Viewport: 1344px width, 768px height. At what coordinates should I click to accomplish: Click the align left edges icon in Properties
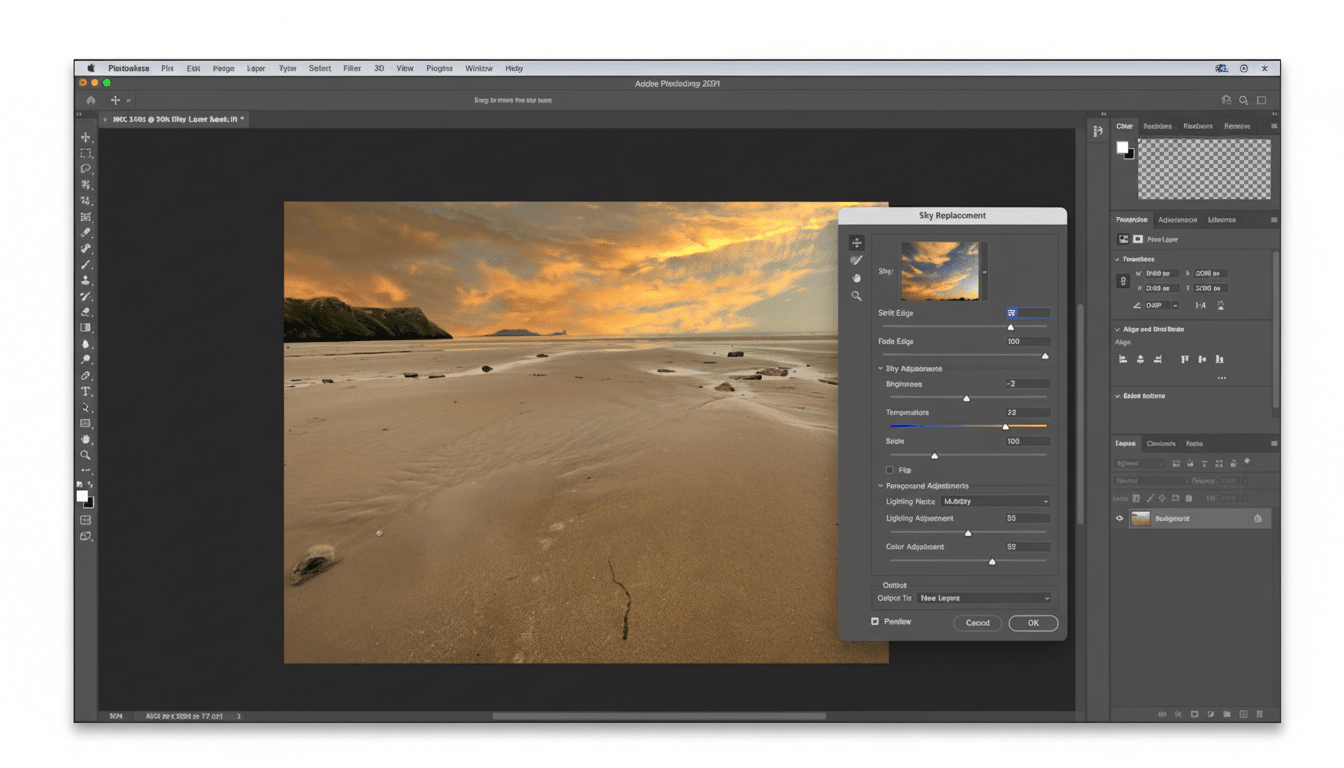(x=1125, y=358)
